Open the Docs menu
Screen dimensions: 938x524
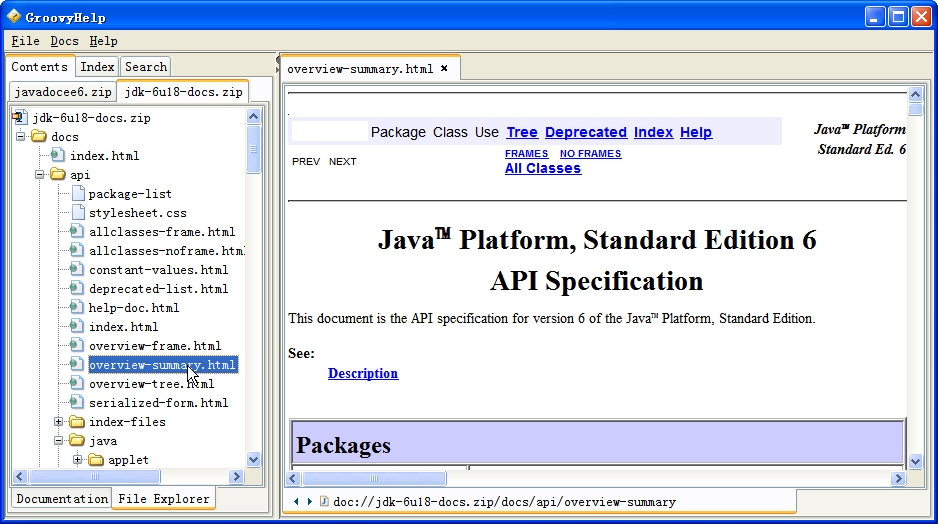[x=65, y=41]
